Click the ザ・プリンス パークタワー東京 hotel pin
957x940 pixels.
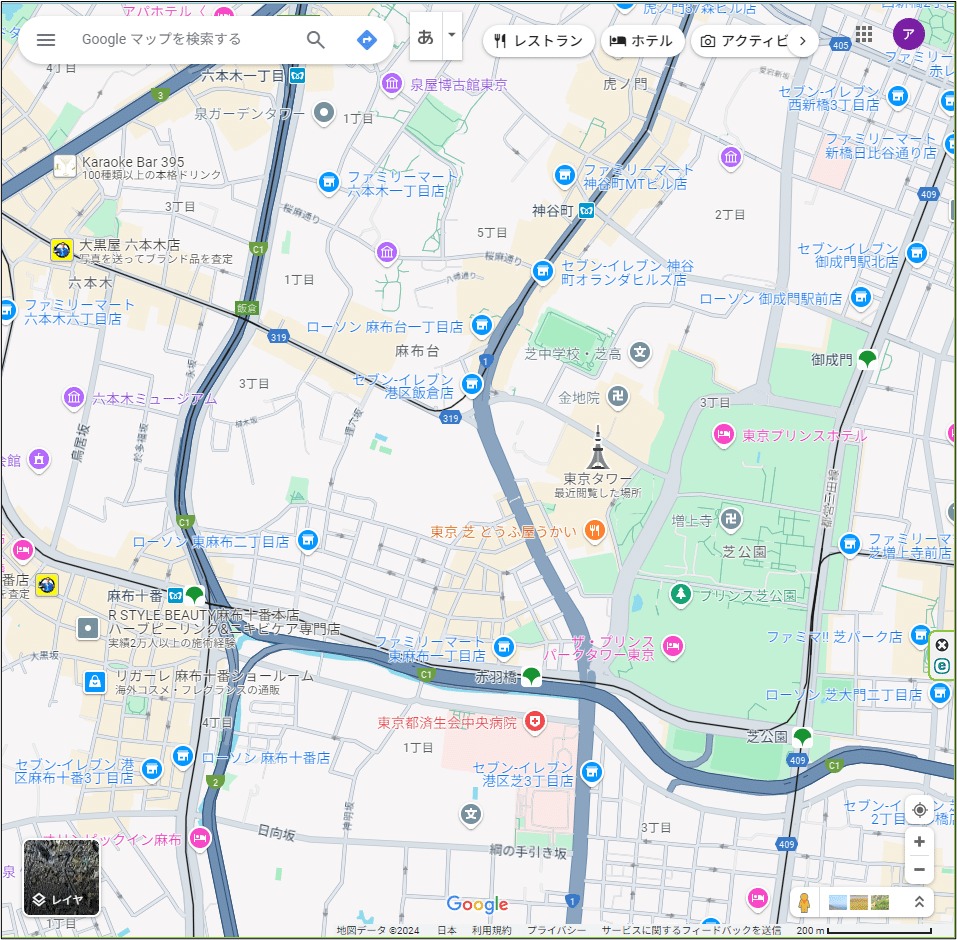(673, 646)
